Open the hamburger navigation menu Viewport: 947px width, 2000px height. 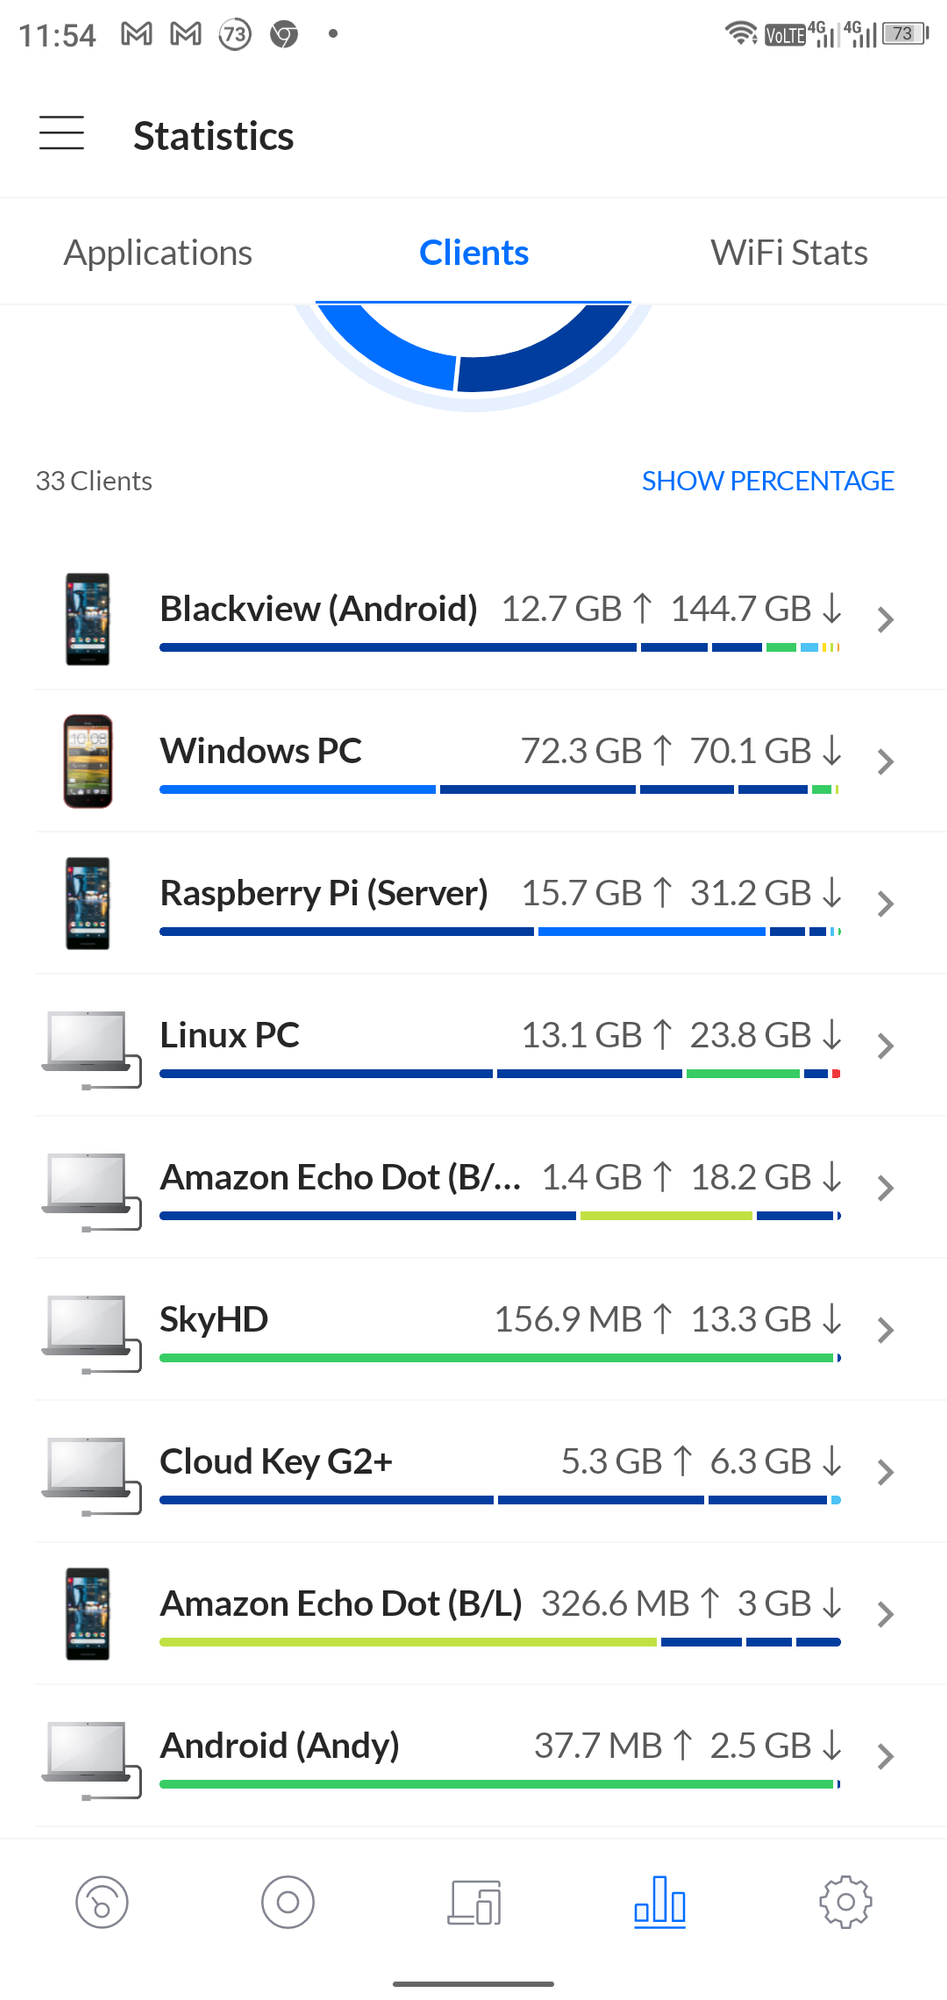[x=61, y=133]
